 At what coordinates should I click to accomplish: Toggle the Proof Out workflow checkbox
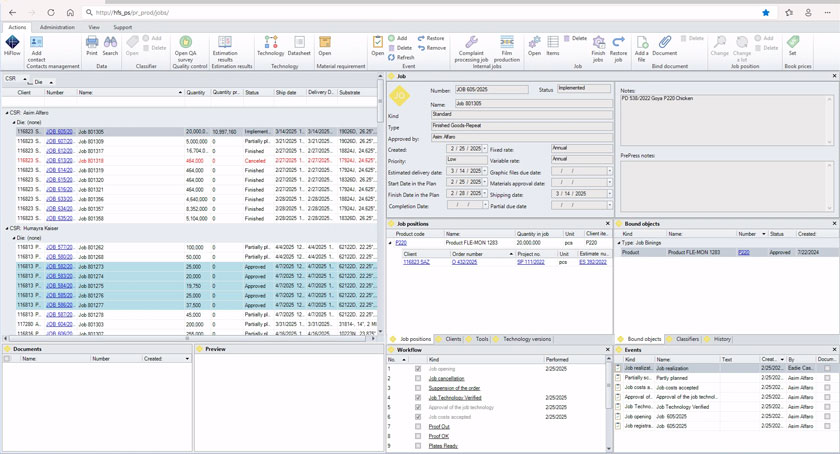(418, 427)
